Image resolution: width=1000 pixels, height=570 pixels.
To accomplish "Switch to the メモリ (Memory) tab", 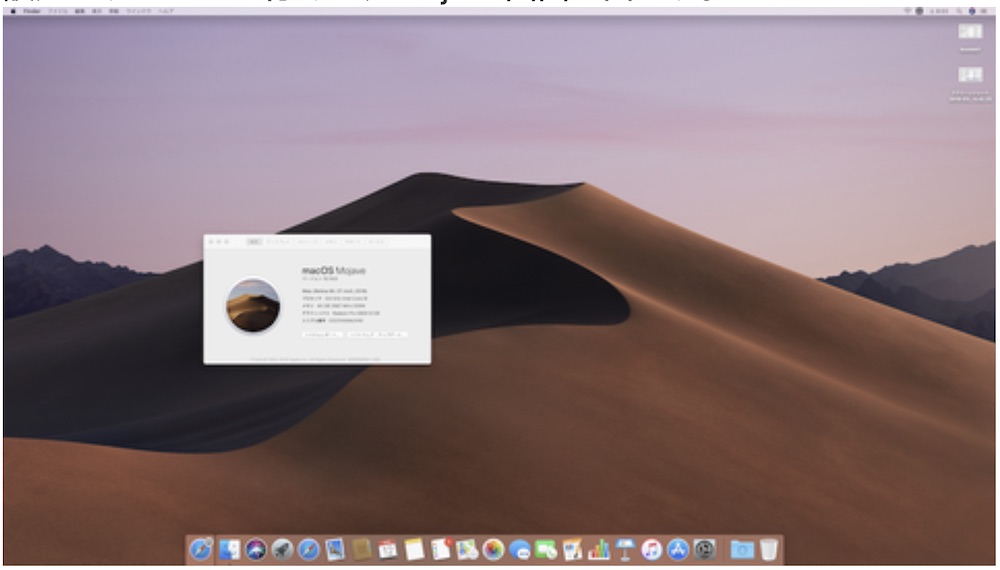I will pos(332,242).
